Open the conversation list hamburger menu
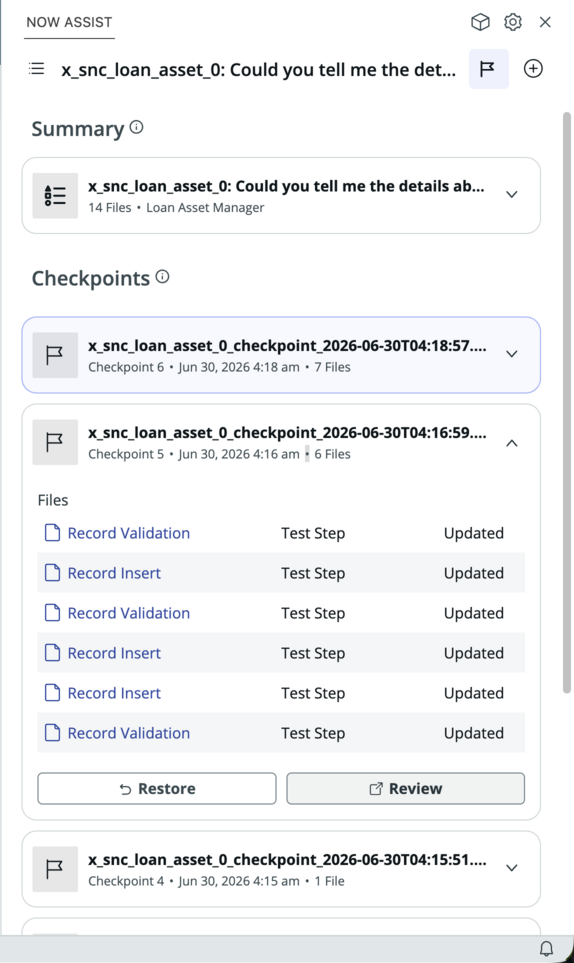 37,69
